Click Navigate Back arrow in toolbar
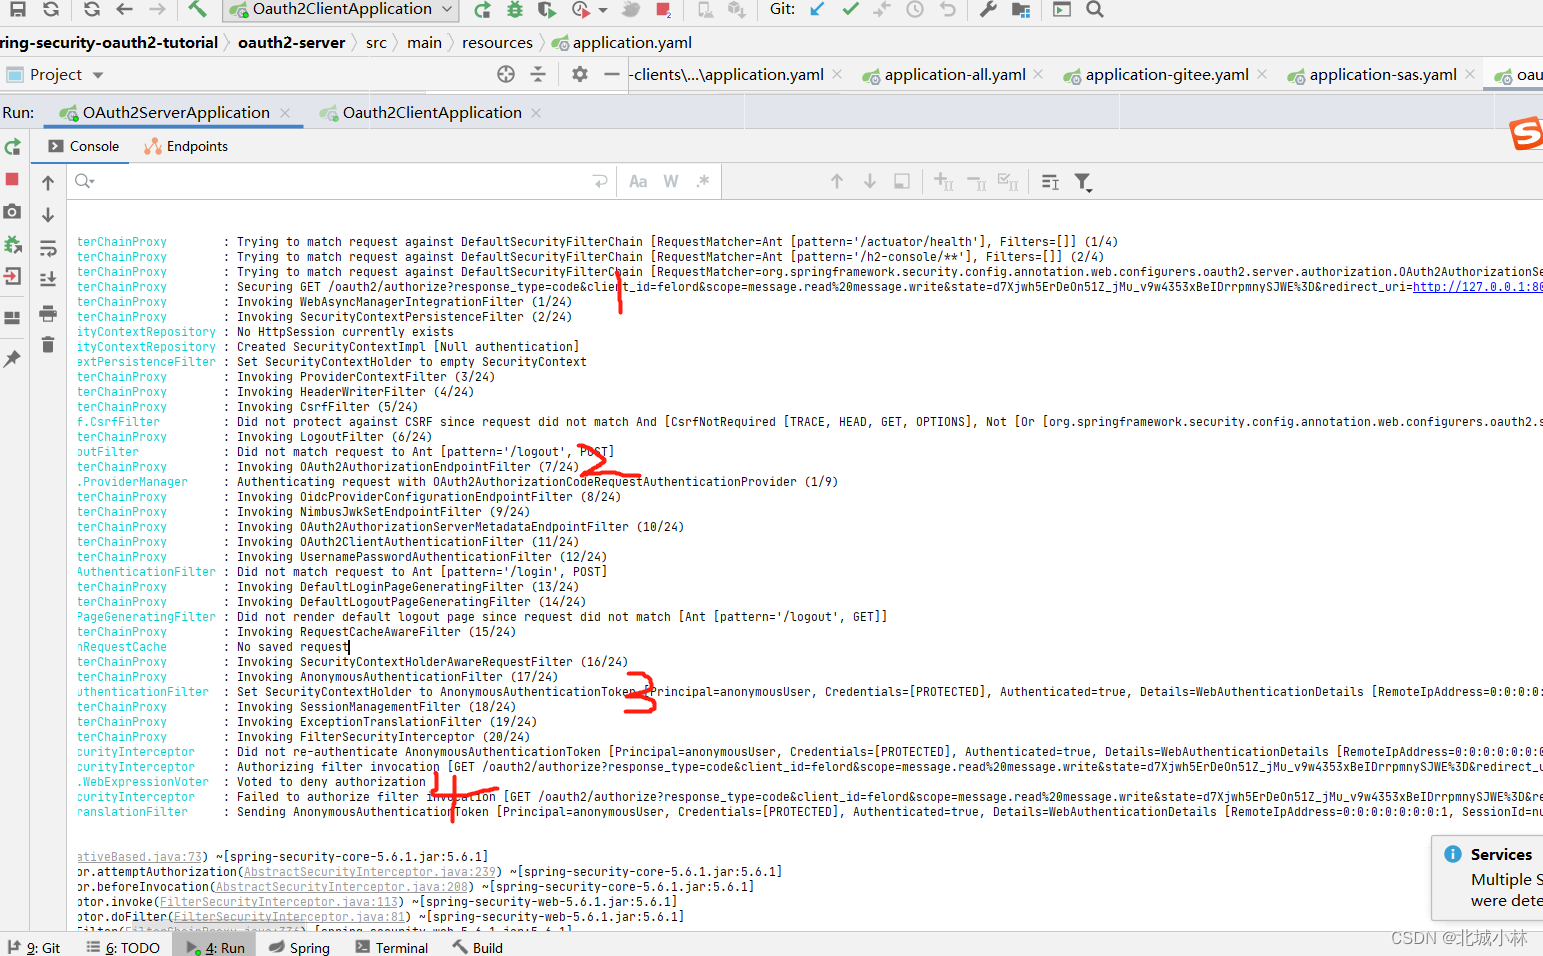The height and width of the screenshot is (956, 1543). [124, 9]
